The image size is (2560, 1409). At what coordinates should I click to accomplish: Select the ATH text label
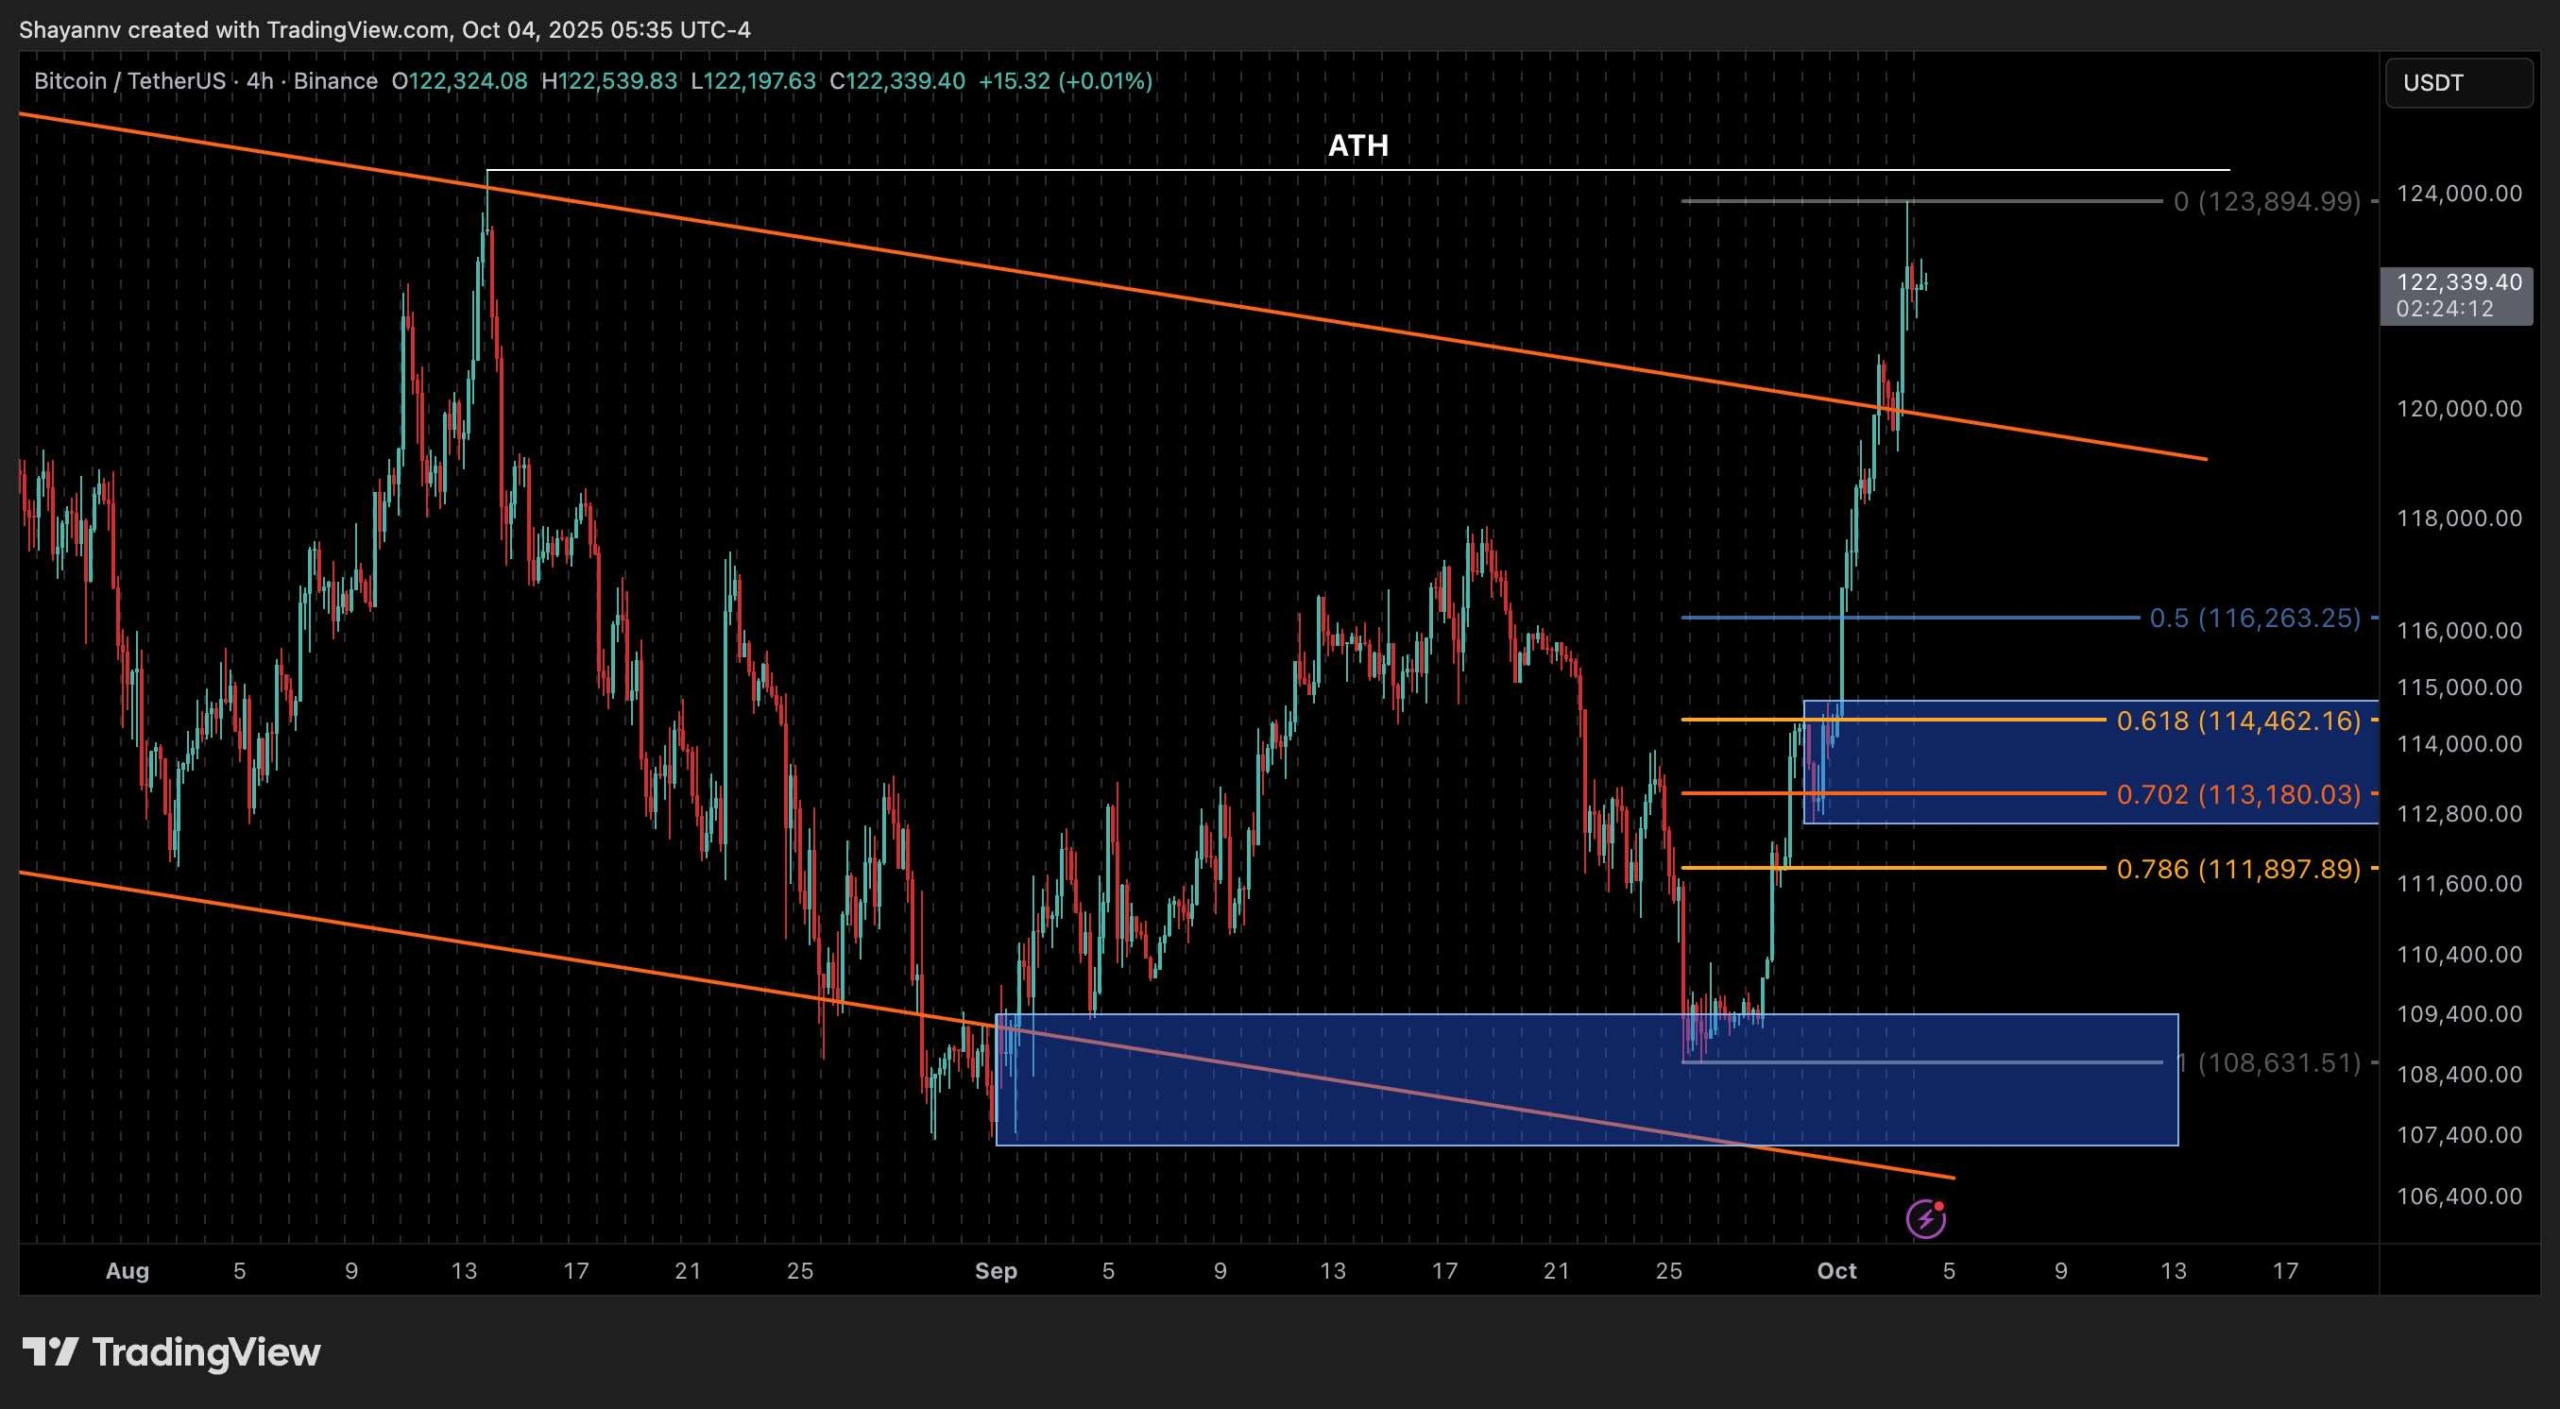click(x=1357, y=146)
